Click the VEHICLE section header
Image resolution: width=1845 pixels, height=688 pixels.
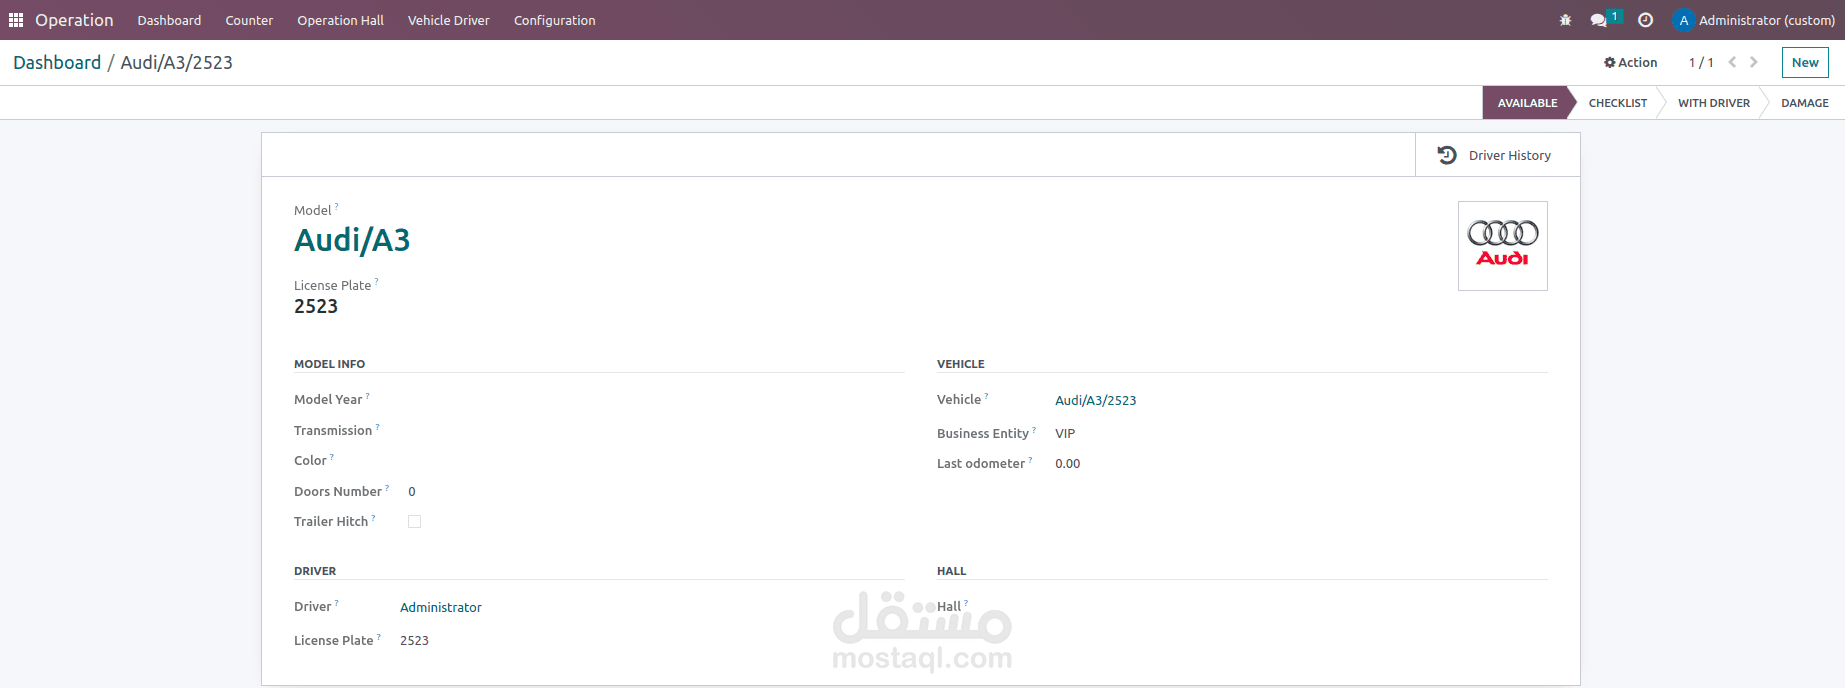[961, 364]
